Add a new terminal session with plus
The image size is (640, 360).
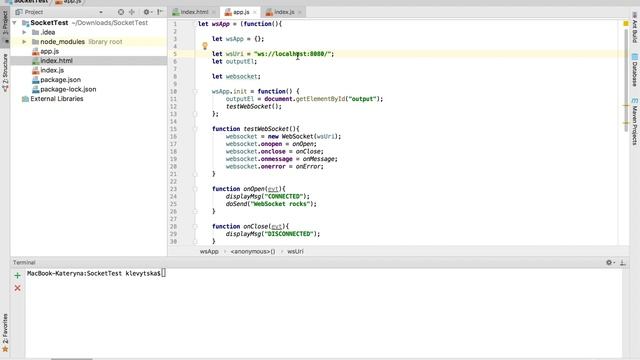pos(18,276)
